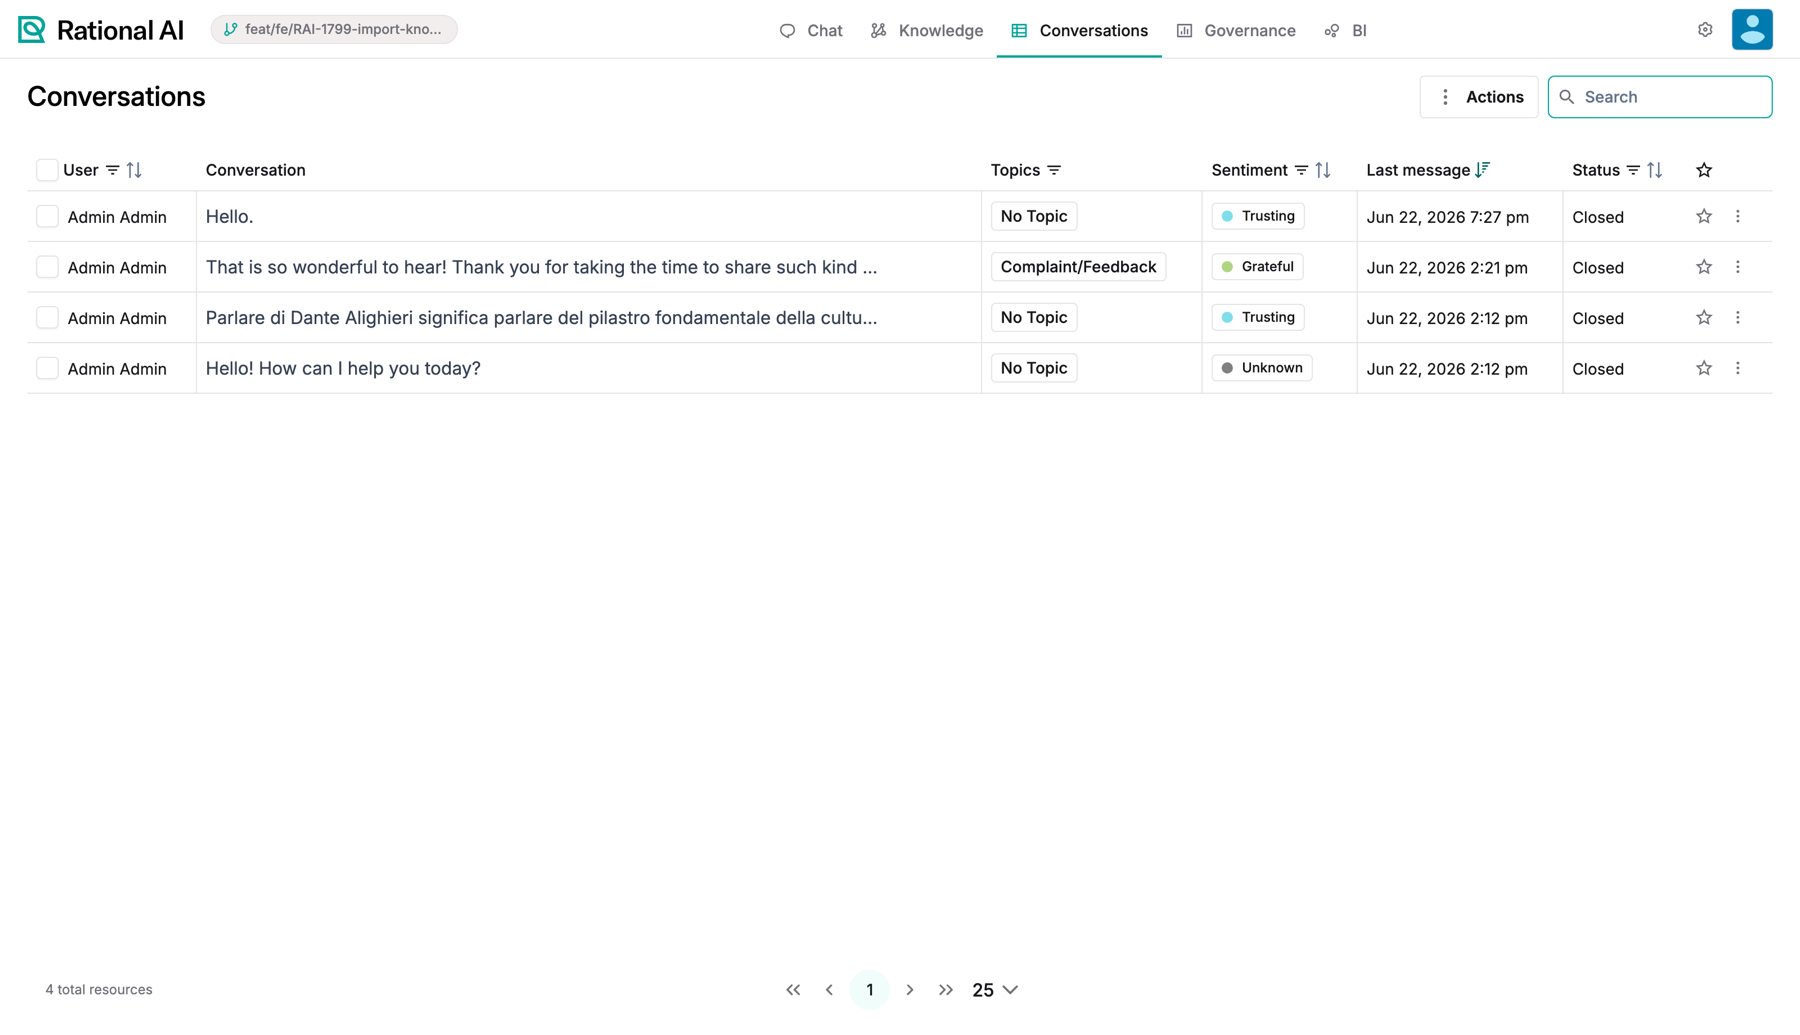Viewport: 1800px width, 1035px height.
Task: Star the 'How can I help you today' conversation
Action: [x=1704, y=368]
